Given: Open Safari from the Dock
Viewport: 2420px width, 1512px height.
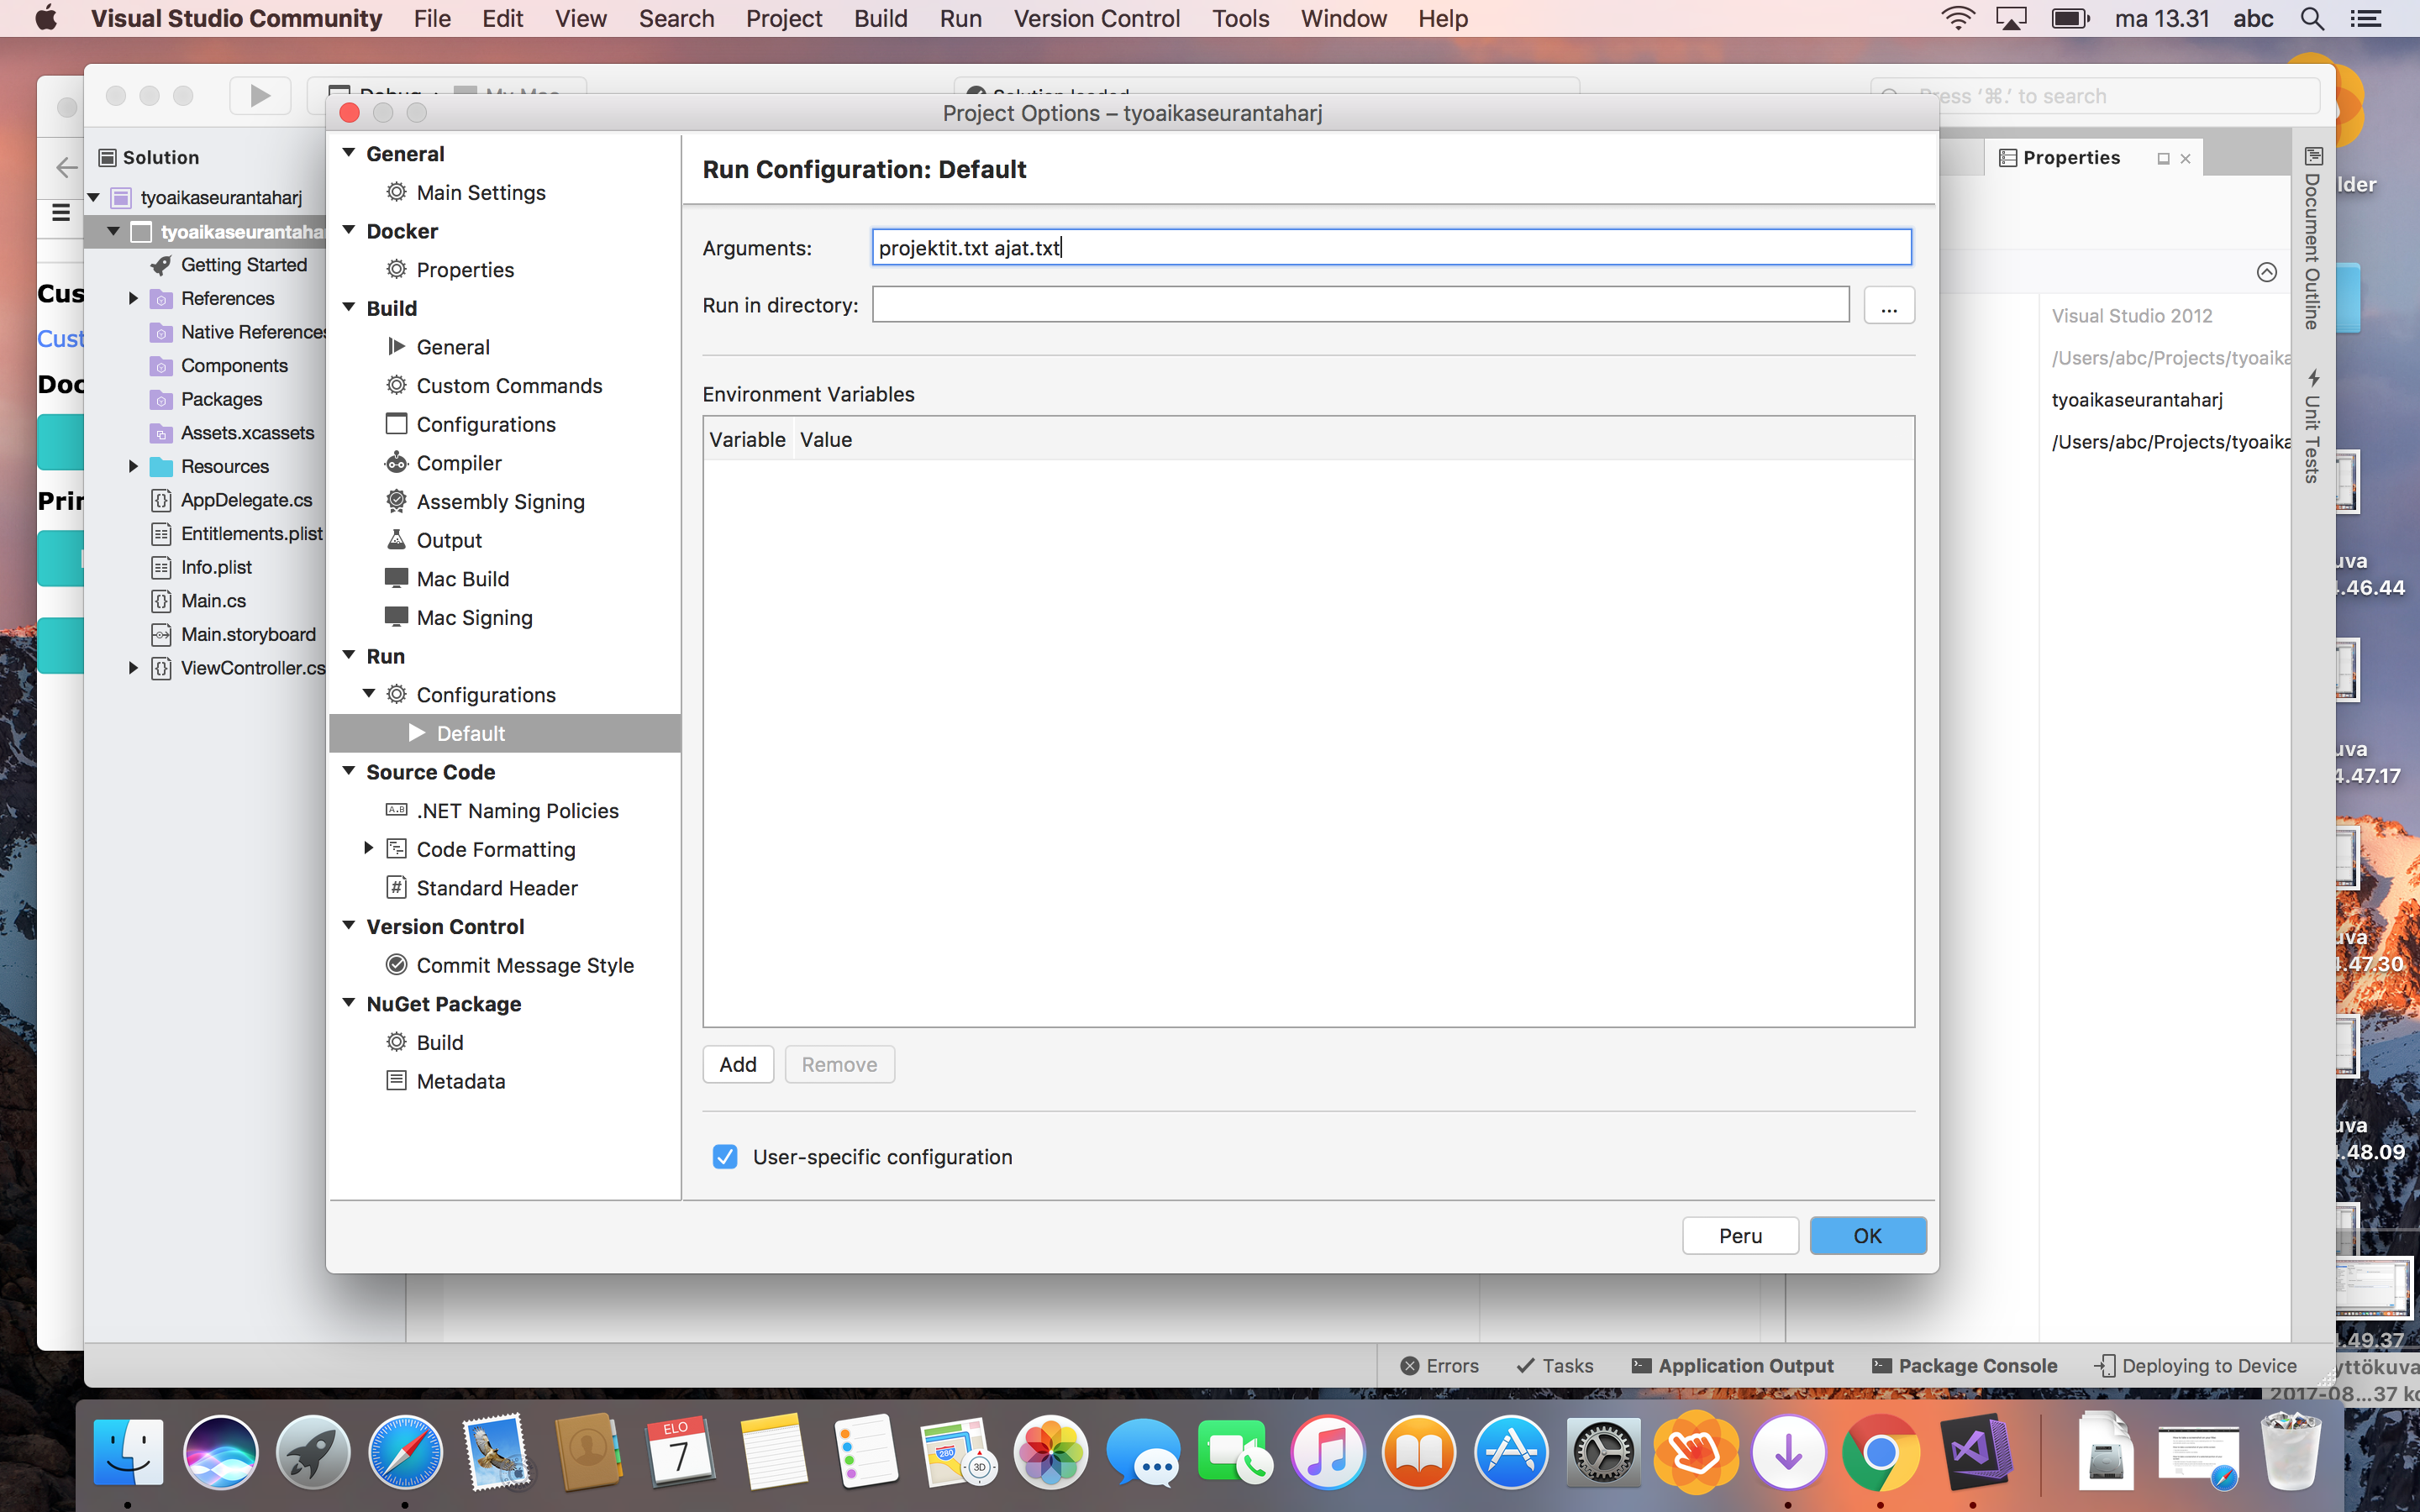Looking at the screenshot, I should [404, 1453].
